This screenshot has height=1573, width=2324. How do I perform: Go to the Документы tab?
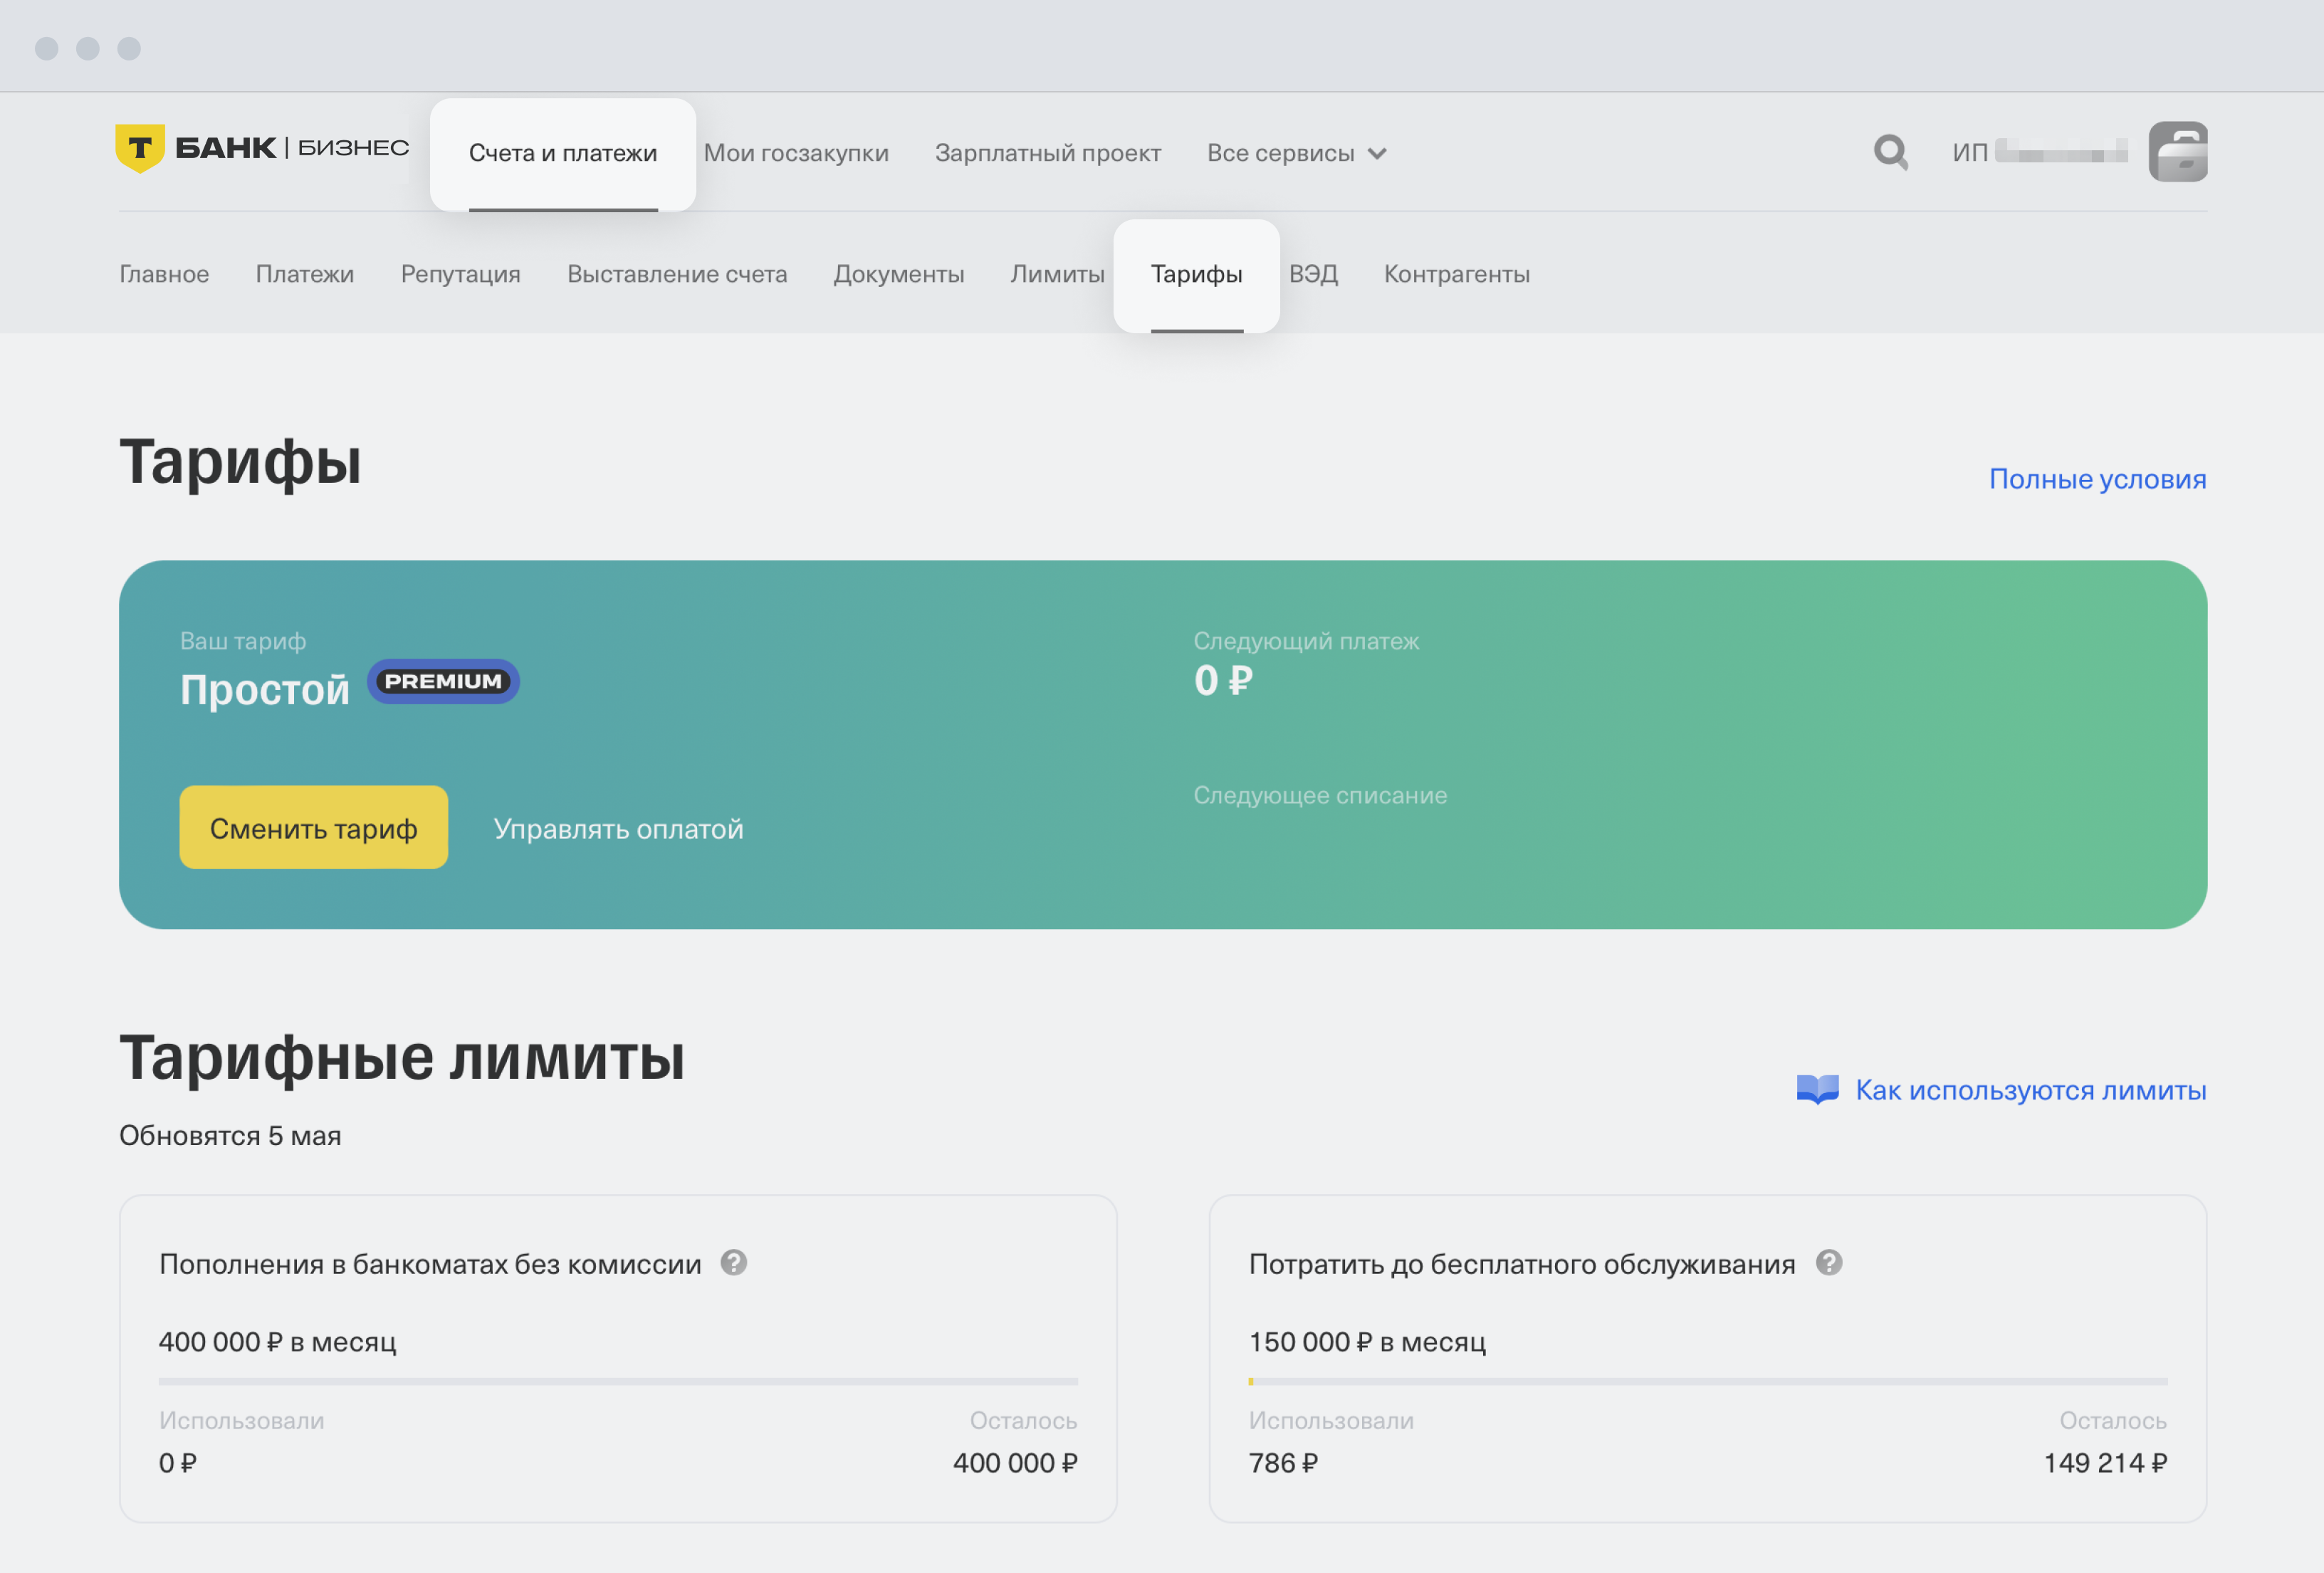[899, 274]
